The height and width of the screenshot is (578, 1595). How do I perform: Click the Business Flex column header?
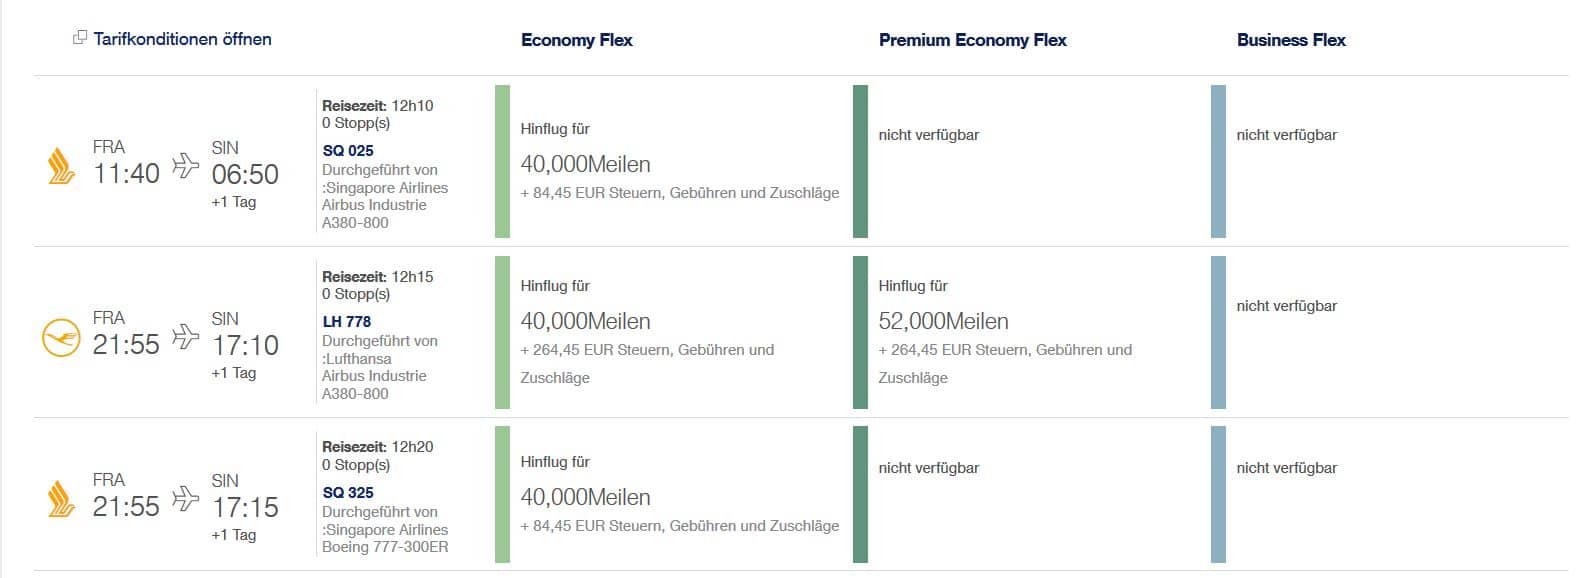pyautogui.click(x=1291, y=40)
